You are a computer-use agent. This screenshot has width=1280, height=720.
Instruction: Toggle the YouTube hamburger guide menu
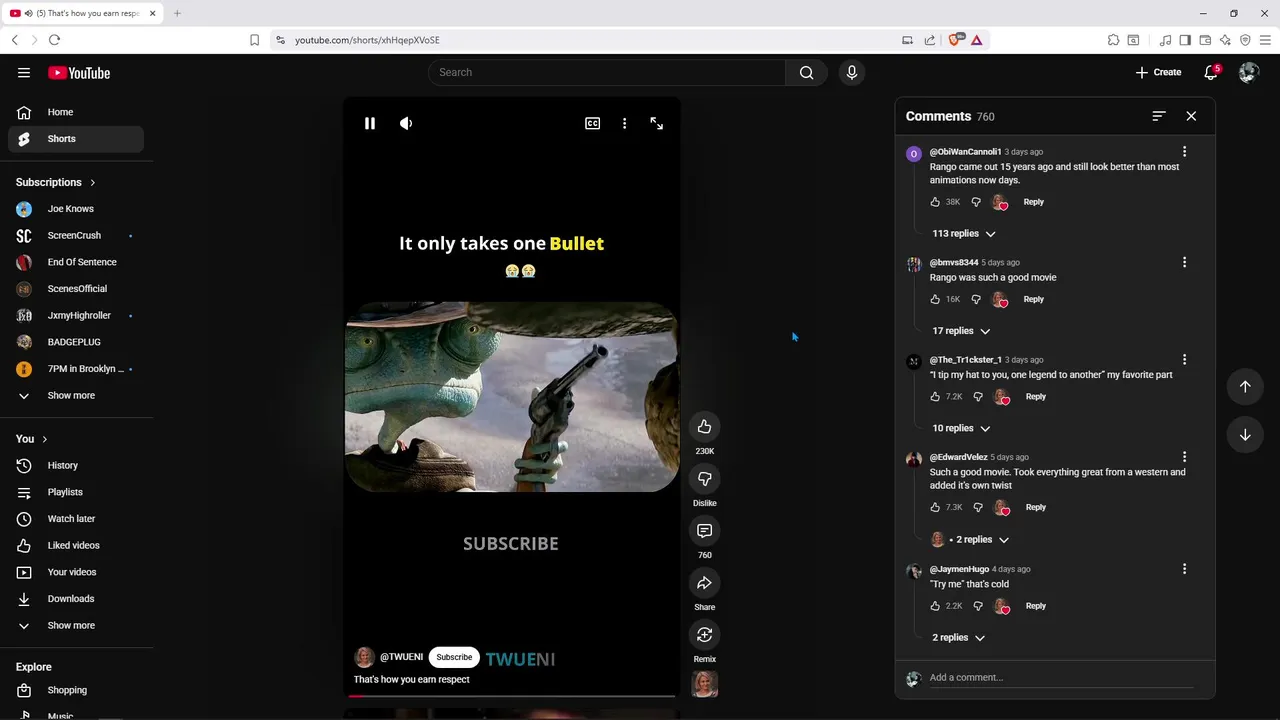point(24,72)
